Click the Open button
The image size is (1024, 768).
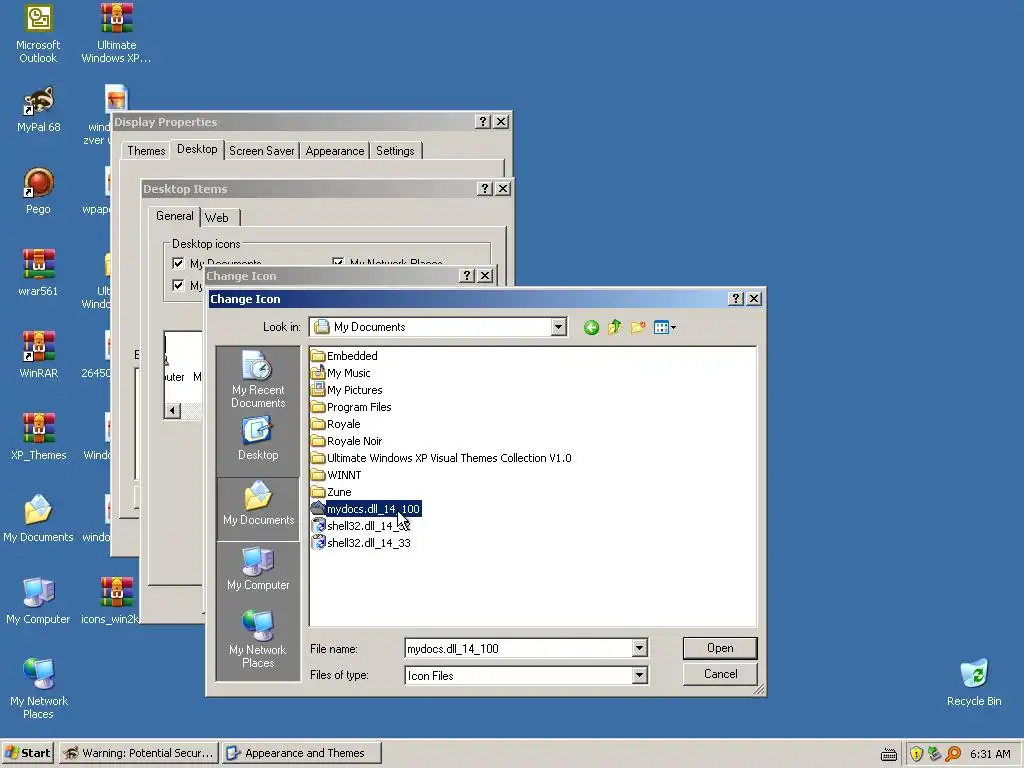(720, 648)
